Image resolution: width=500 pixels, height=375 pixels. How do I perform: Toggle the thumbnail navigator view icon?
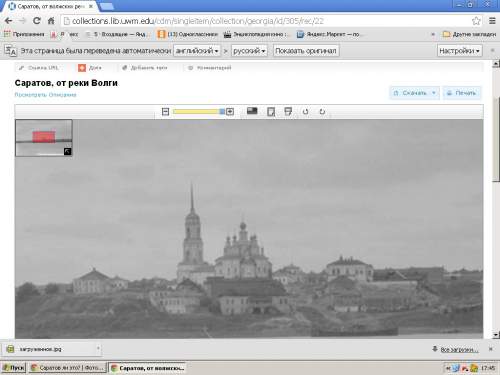252,111
